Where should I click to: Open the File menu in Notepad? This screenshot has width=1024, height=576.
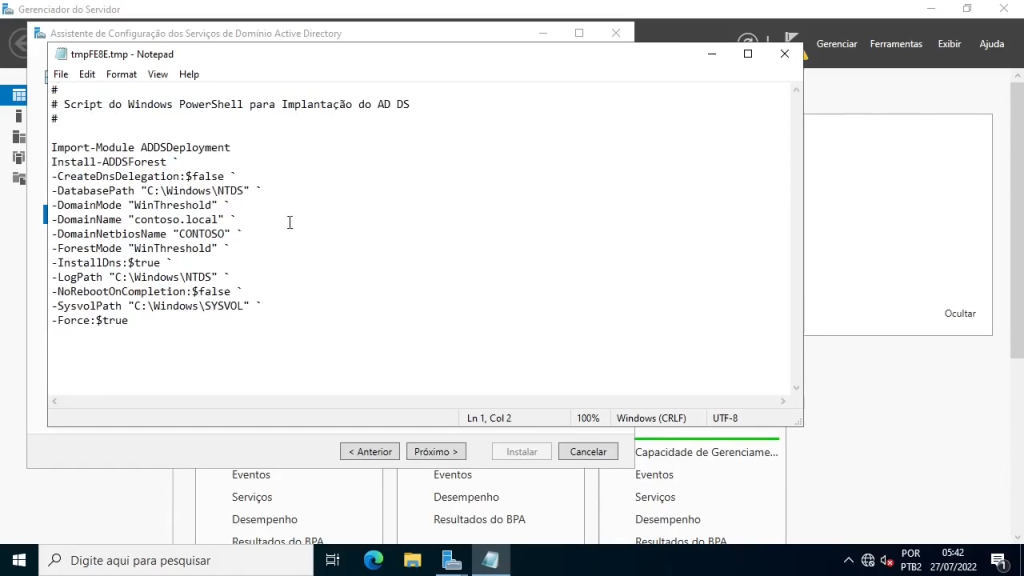coord(61,74)
